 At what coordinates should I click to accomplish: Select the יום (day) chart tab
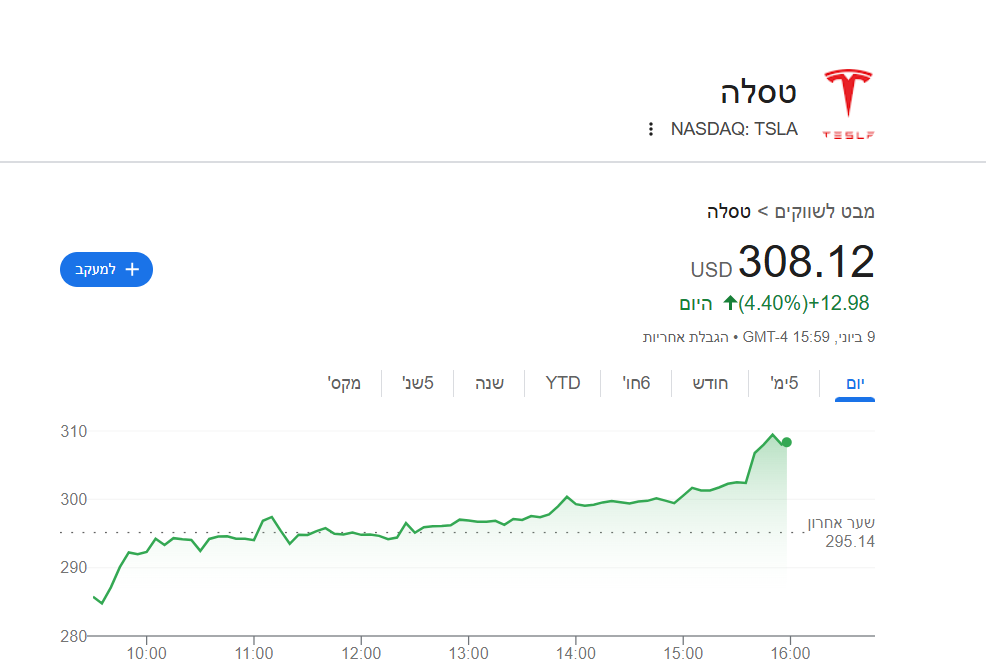(x=855, y=383)
